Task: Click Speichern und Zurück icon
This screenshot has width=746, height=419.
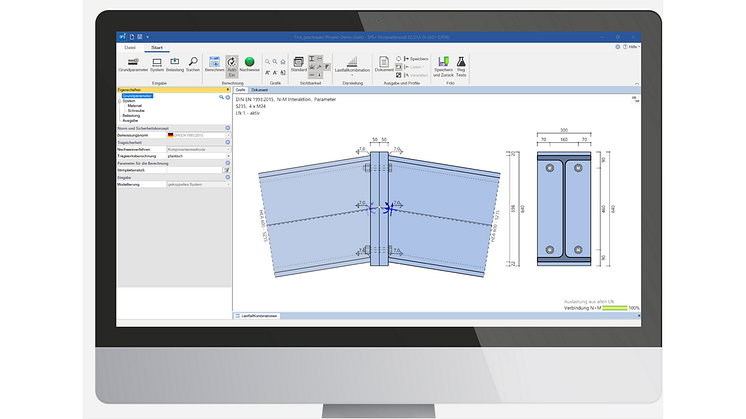Action: coord(441,63)
